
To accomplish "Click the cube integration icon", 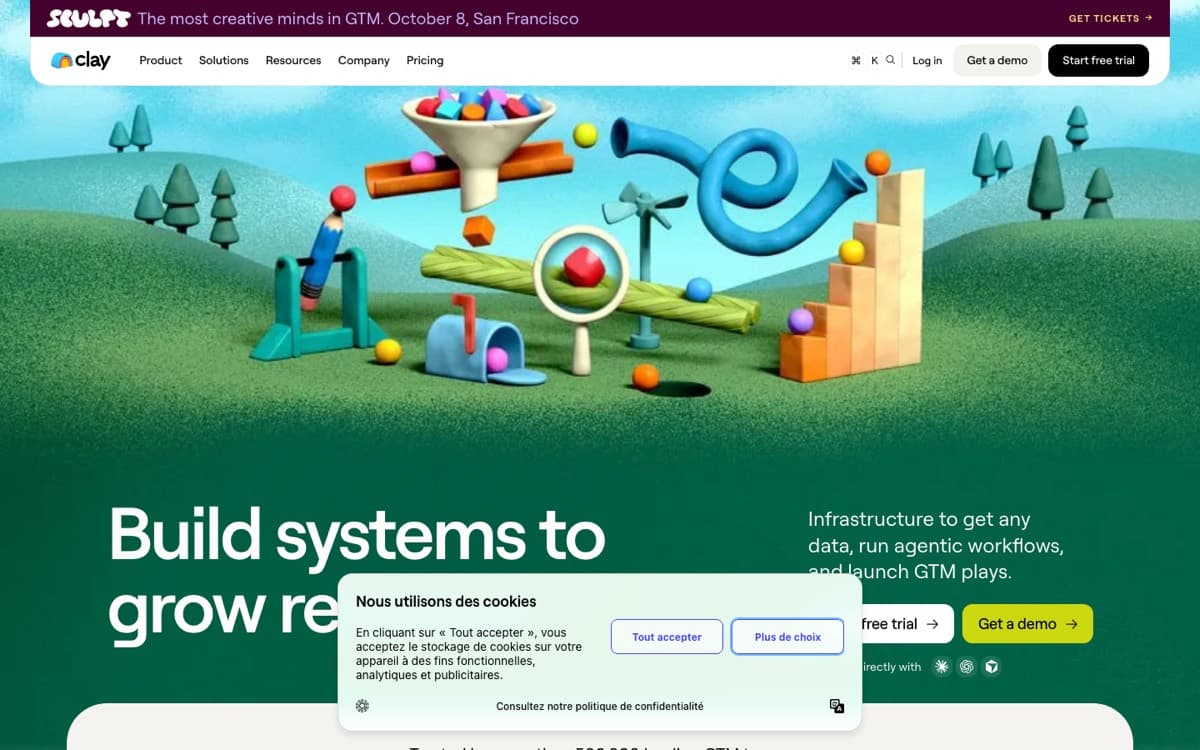I will [x=991, y=666].
